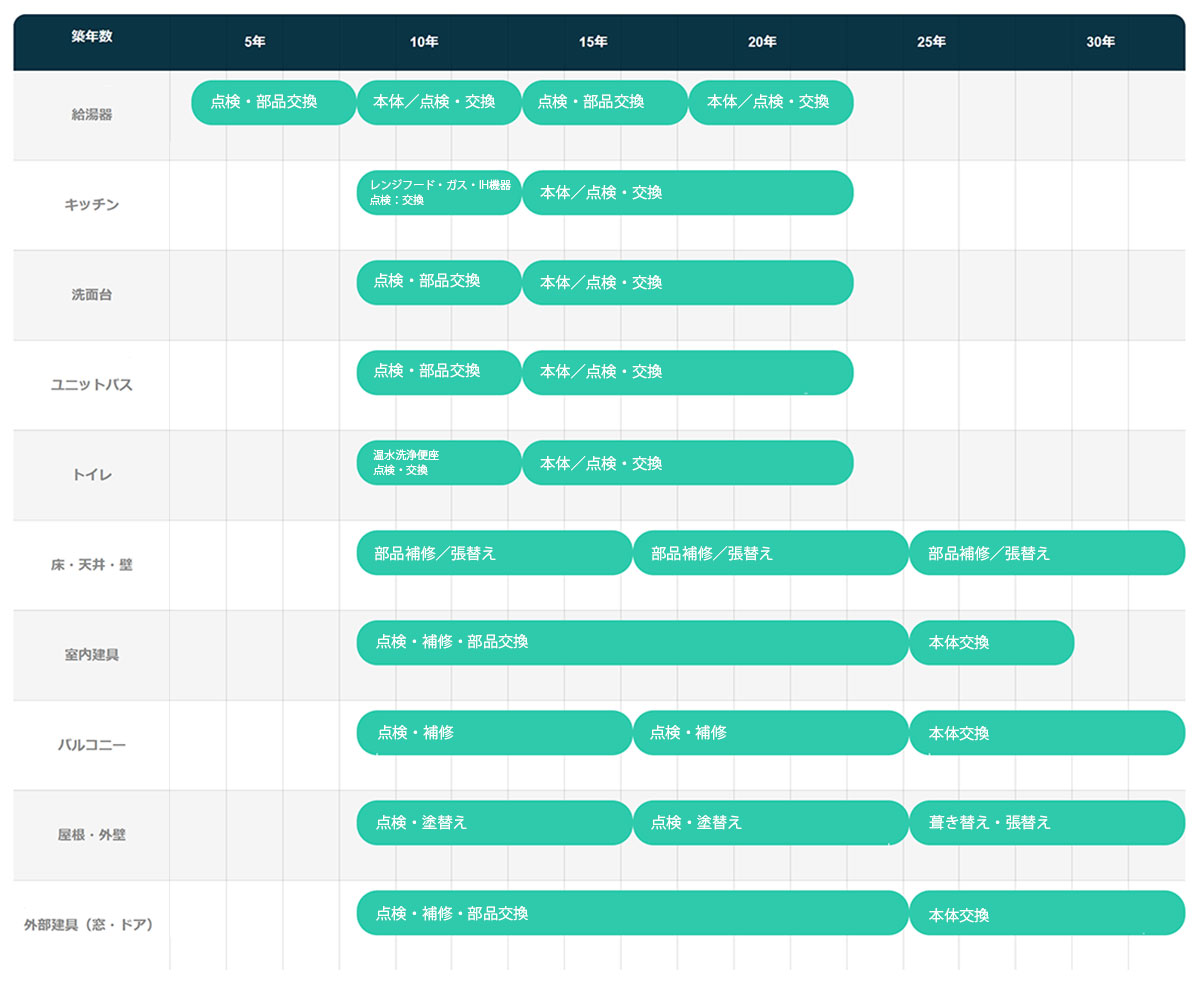This screenshot has width=1200, height=981.
Task: Click the 30年 column header
Action: click(x=1100, y=42)
